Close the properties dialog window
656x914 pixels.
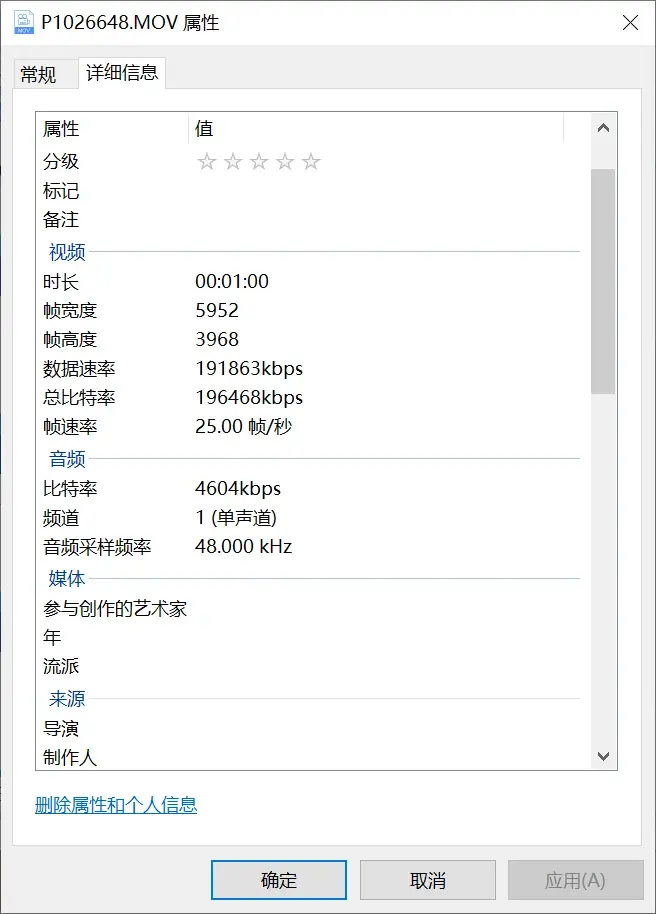pyautogui.click(x=630, y=22)
